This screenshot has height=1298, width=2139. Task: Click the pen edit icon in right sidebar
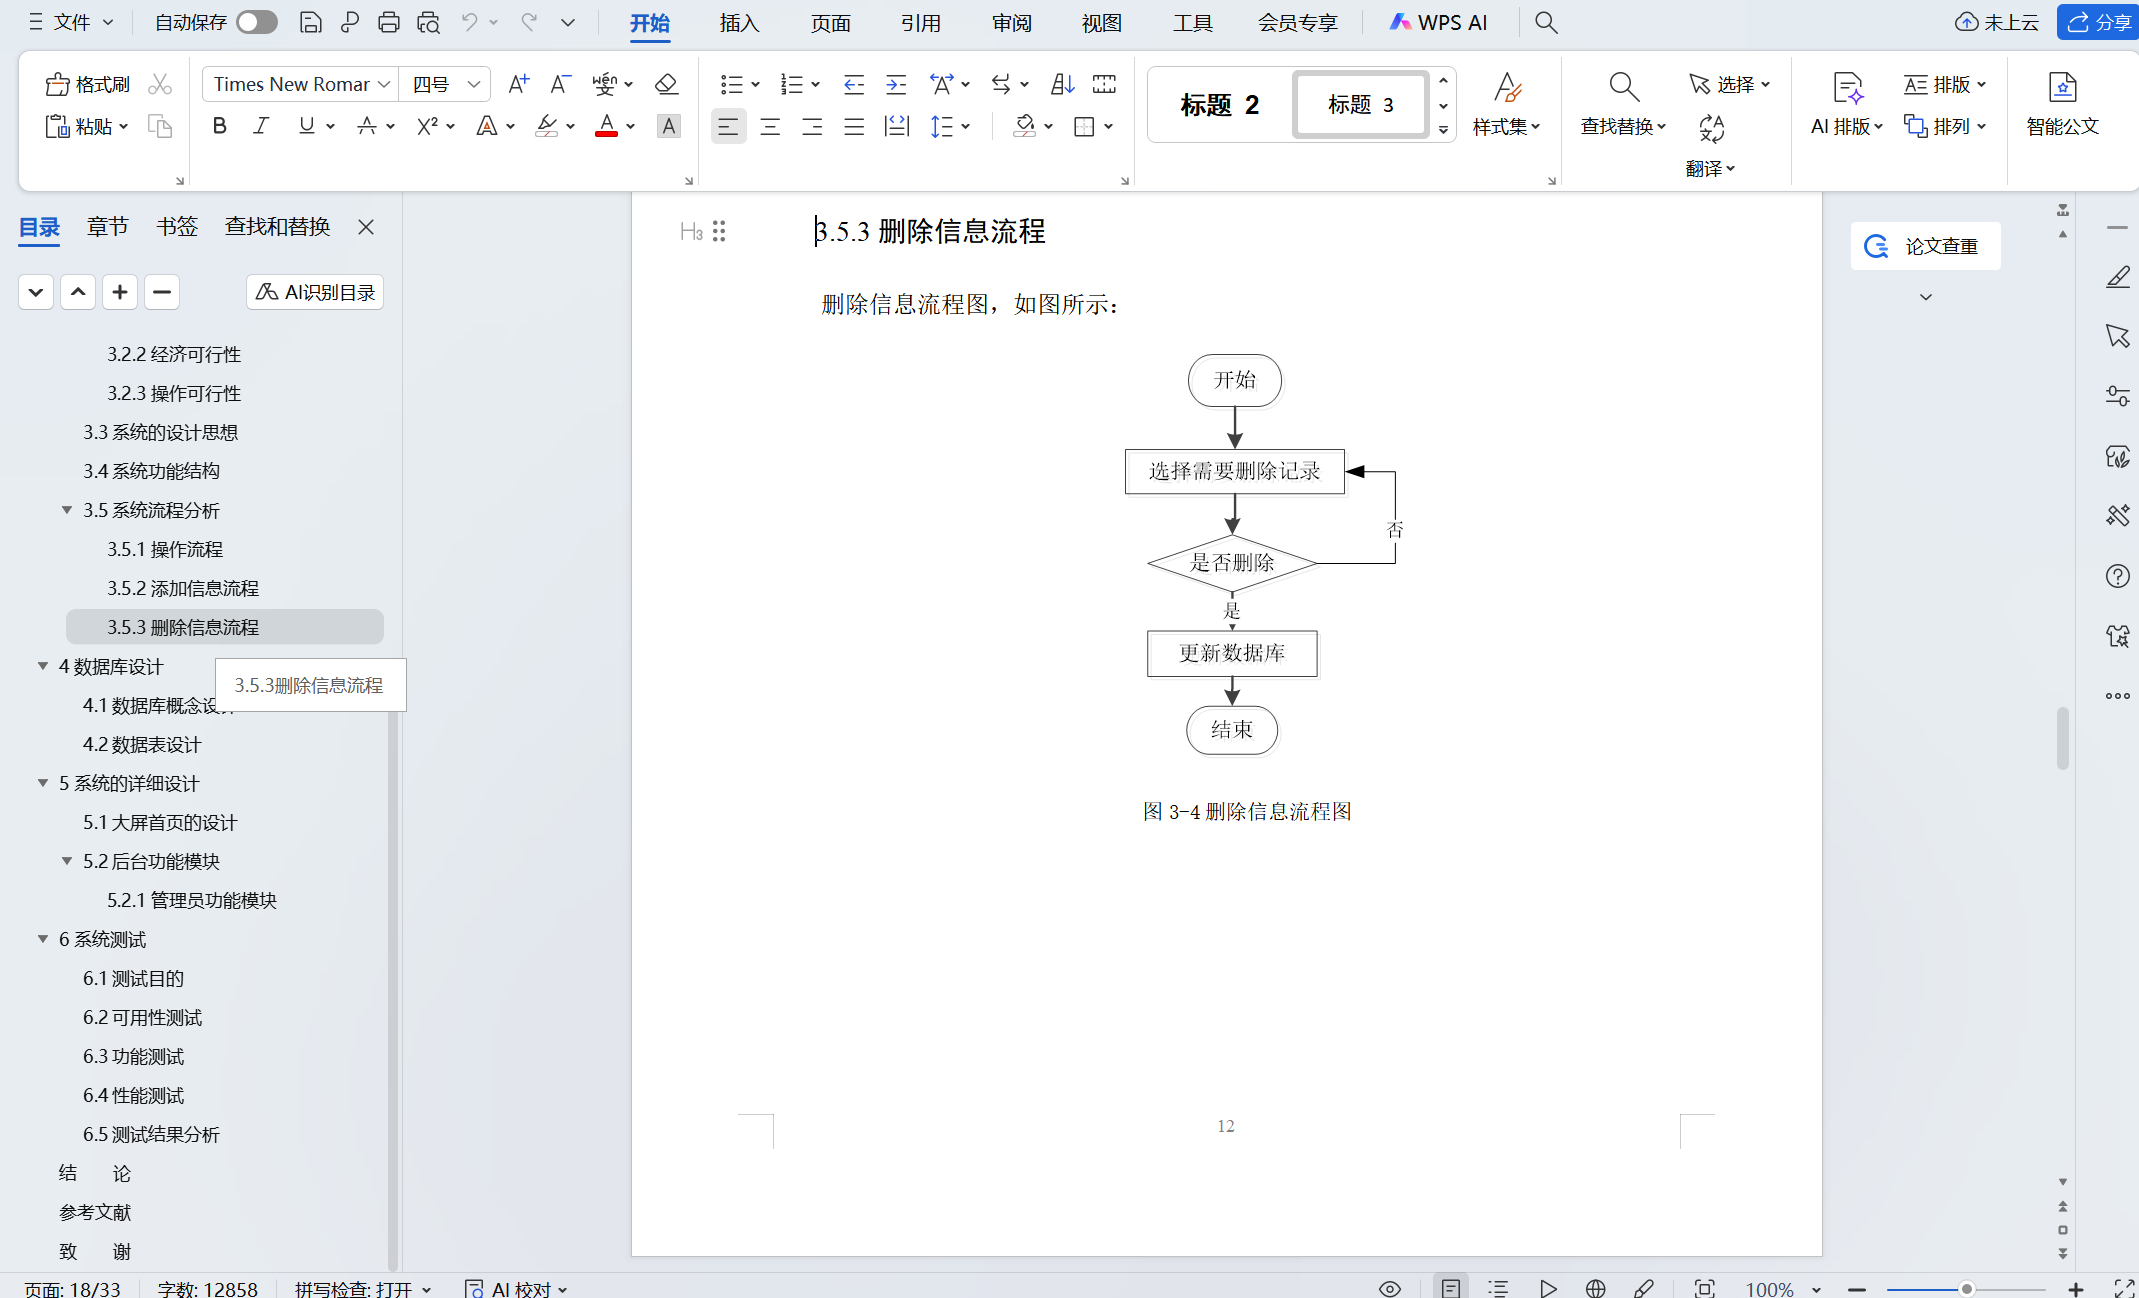2117,277
